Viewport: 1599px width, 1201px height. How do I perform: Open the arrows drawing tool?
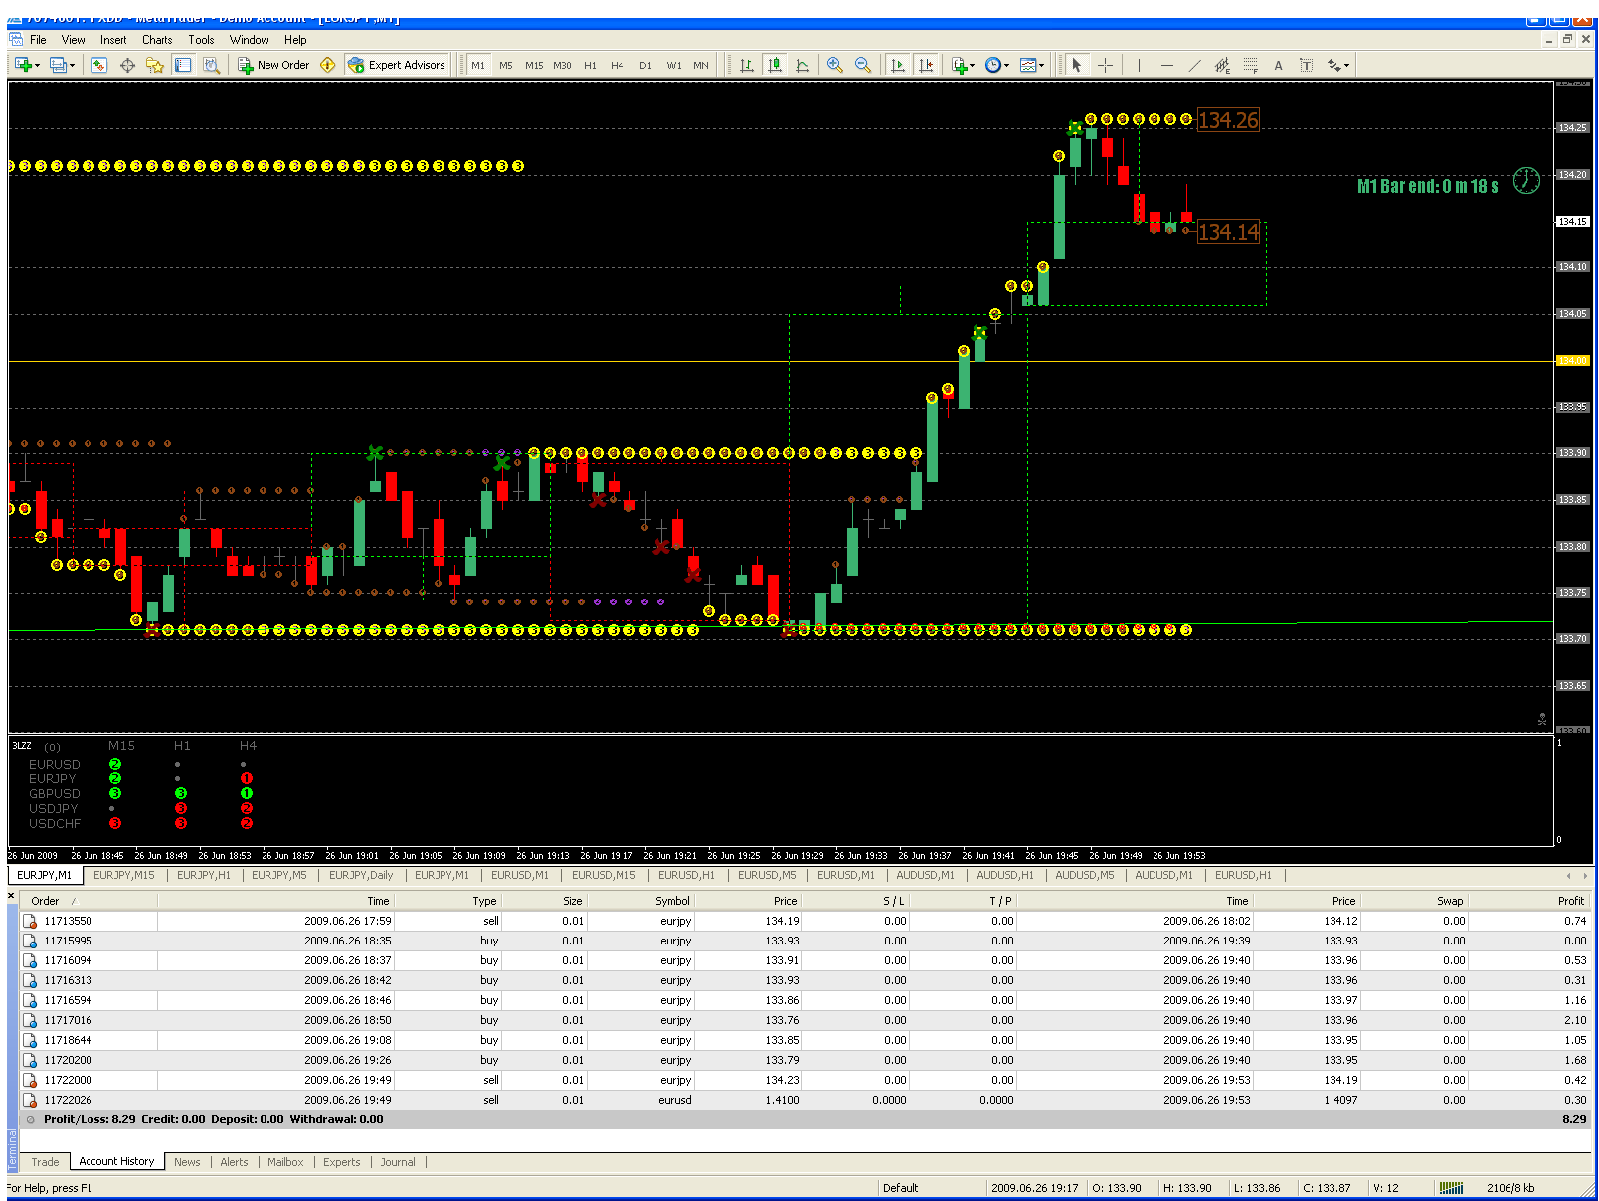click(1333, 65)
